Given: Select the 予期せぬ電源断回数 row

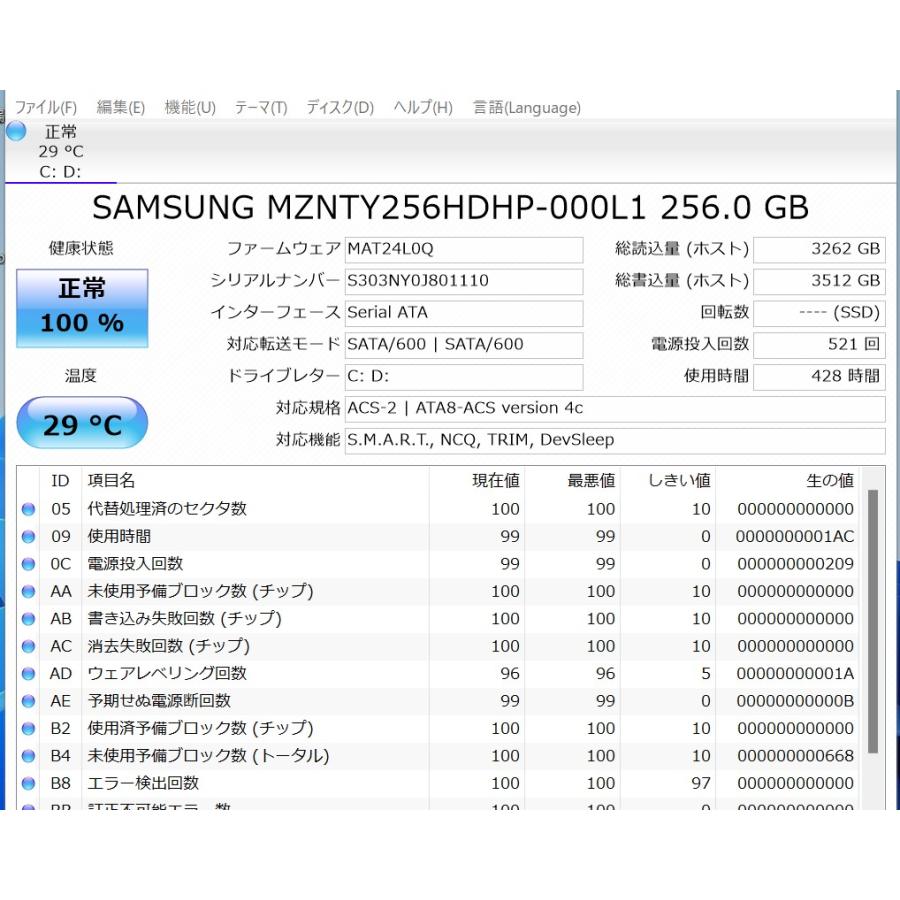Looking at the screenshot, I should tap(438, 701).
